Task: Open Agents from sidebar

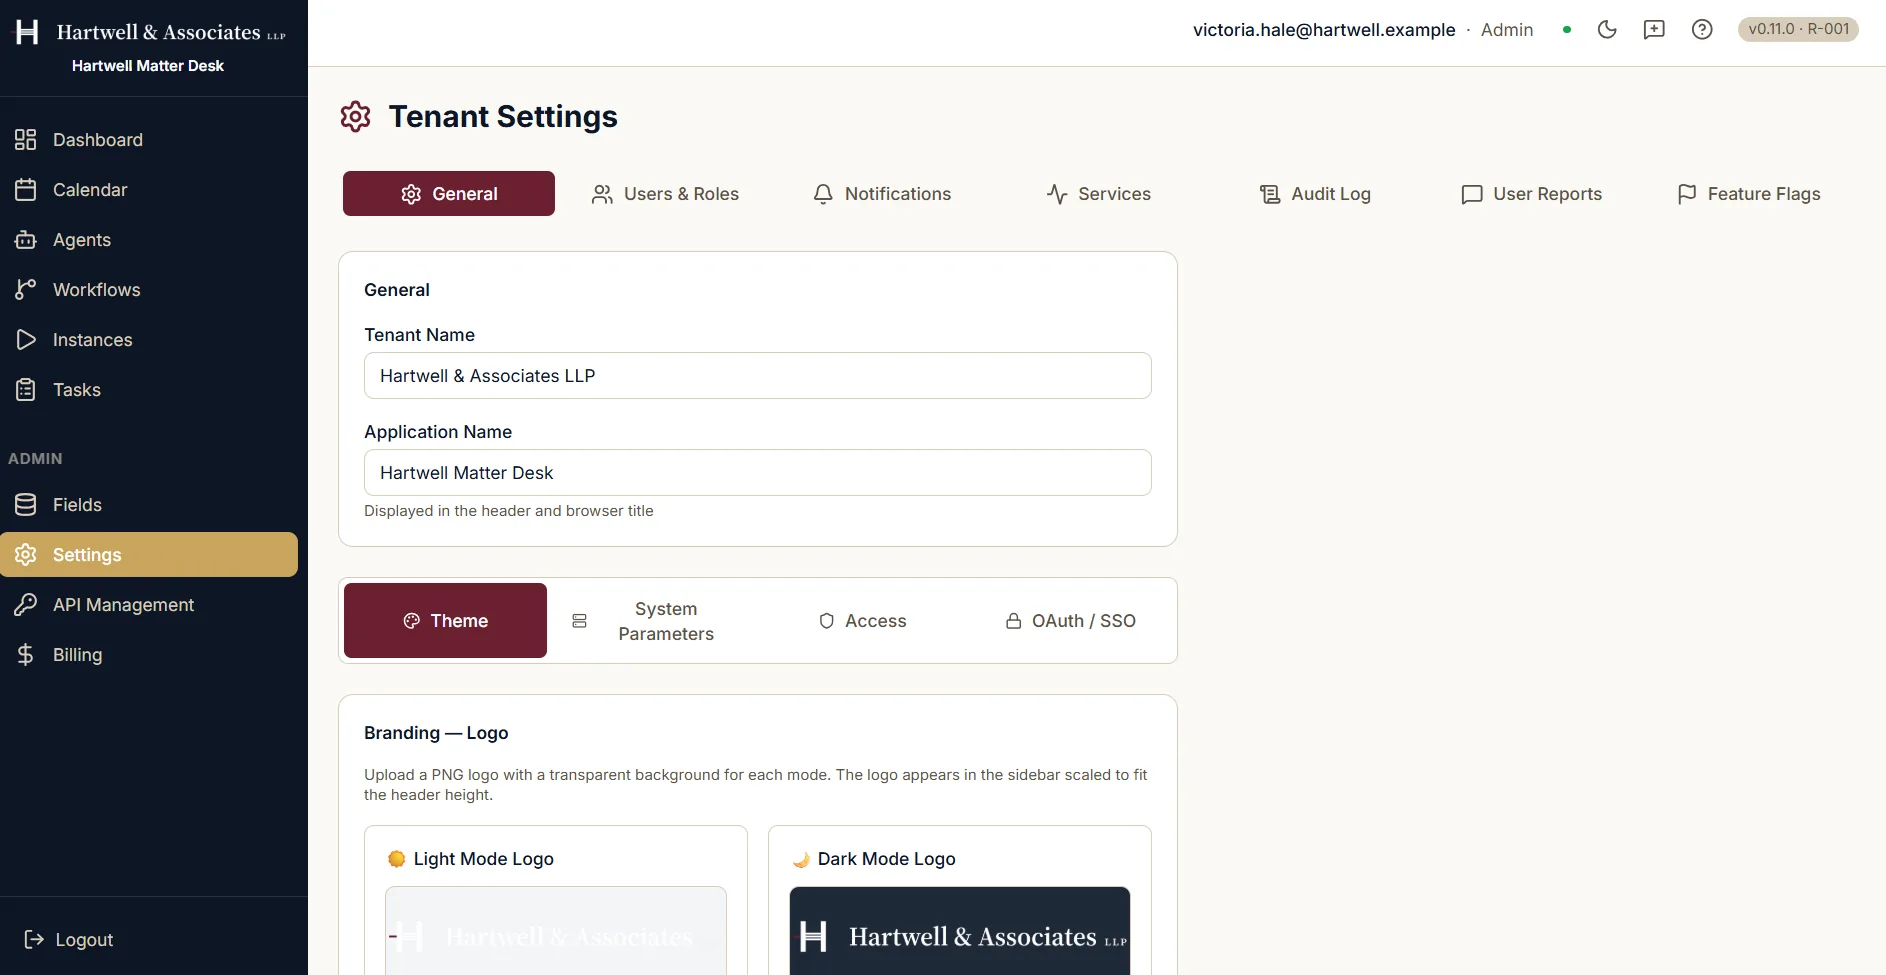Action: point(149,240)
